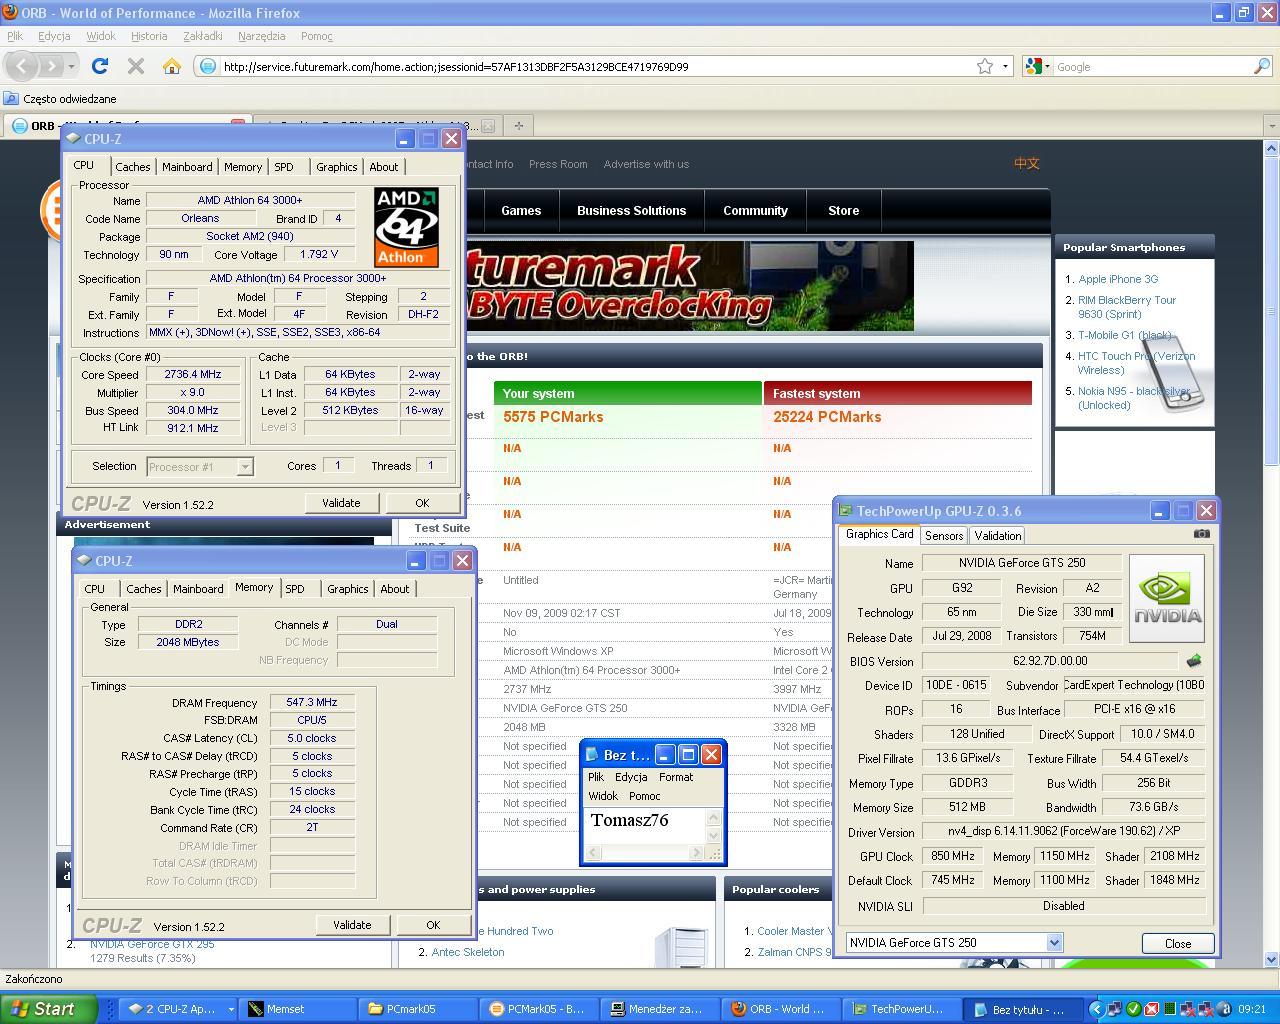Viewport: 1280px width, 1024px height.
Task: Open the URL bar history dropdown
Action: 1005,66
